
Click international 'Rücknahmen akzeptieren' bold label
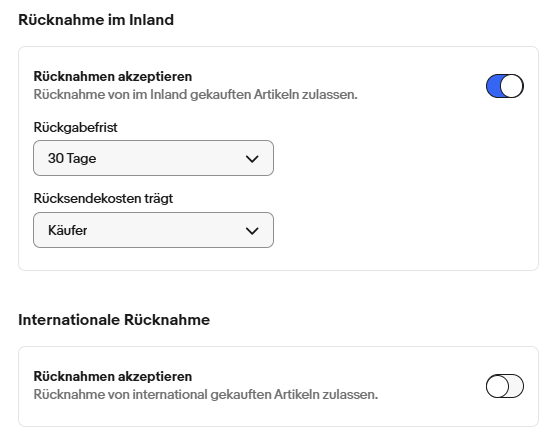point(113,376)
